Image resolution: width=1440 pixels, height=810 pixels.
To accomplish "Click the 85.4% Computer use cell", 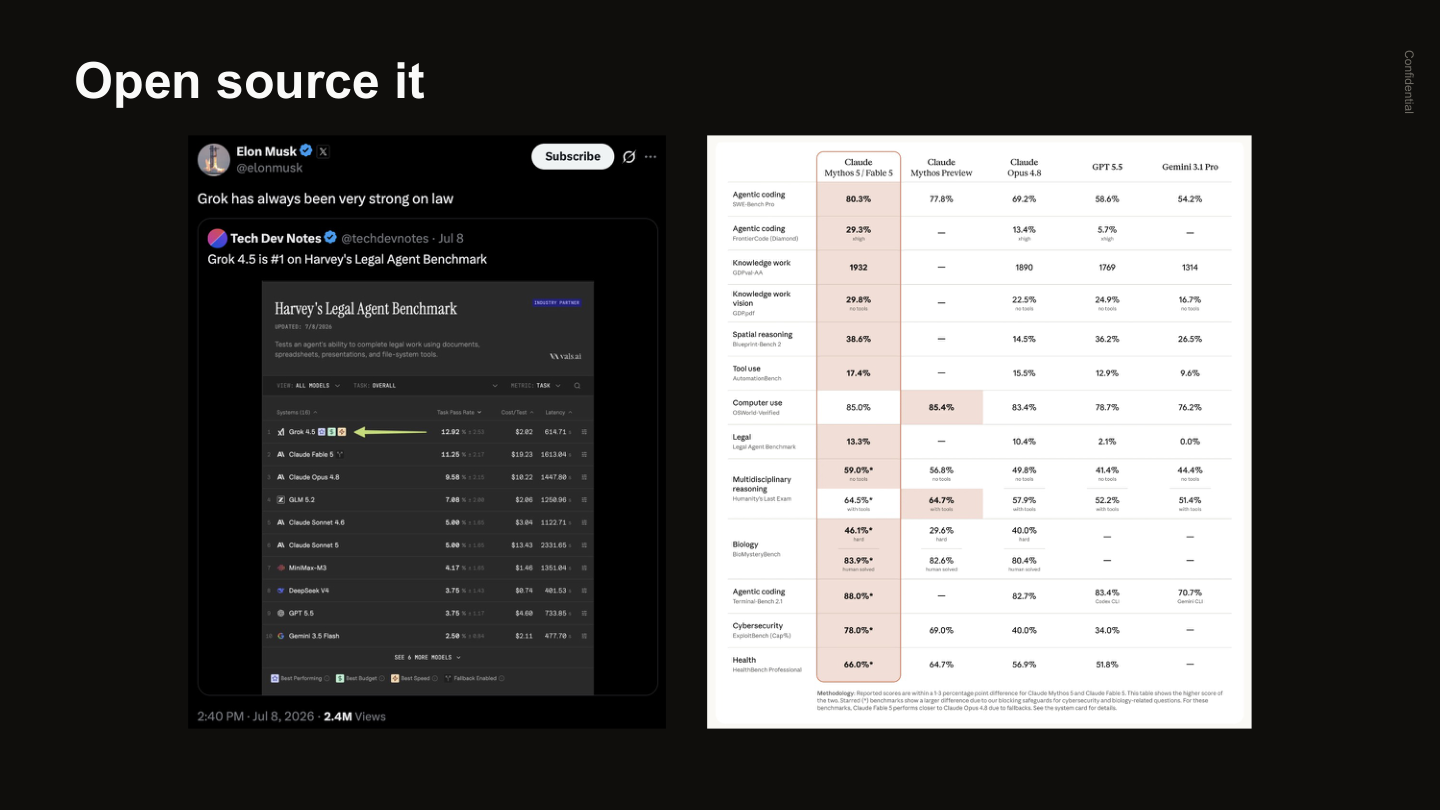I will pyautogui.click(x=941, y=407).
